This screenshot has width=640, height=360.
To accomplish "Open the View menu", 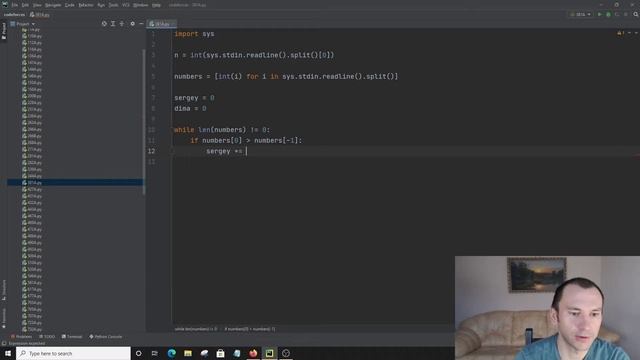I will click(x=37, y=5).
